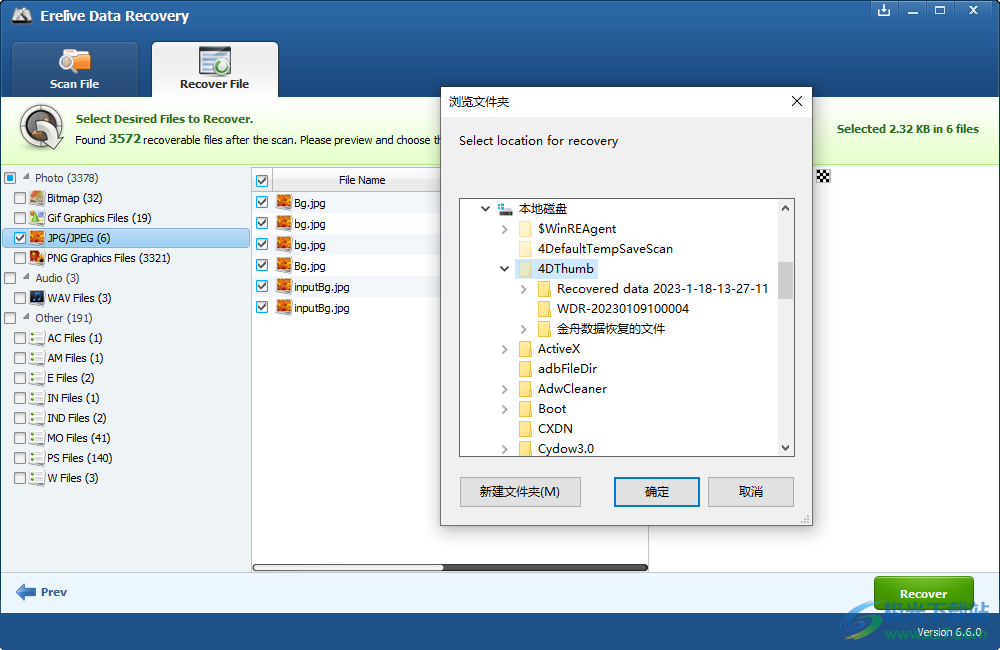Select the 4DefaultTempSaveScan folder
This screenshot has width=1000, height=650.
(x=605, y=249)
